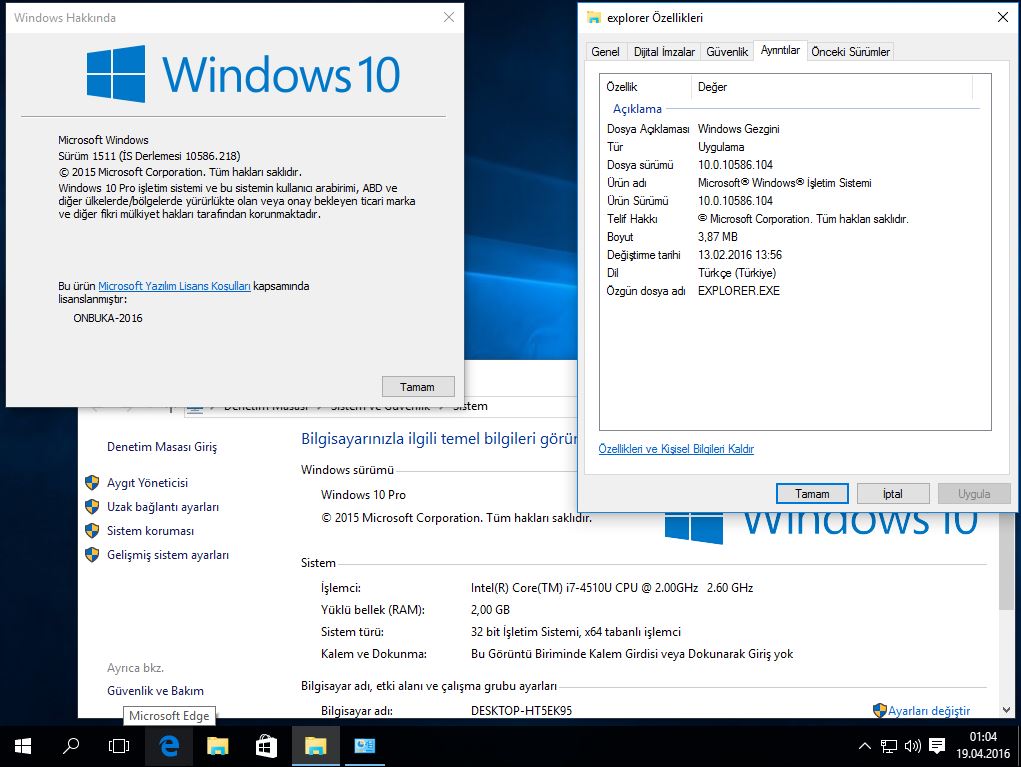Click the volume icon in system tray
This screenshot has height=767, width=1021.
[x=912, y=746]
